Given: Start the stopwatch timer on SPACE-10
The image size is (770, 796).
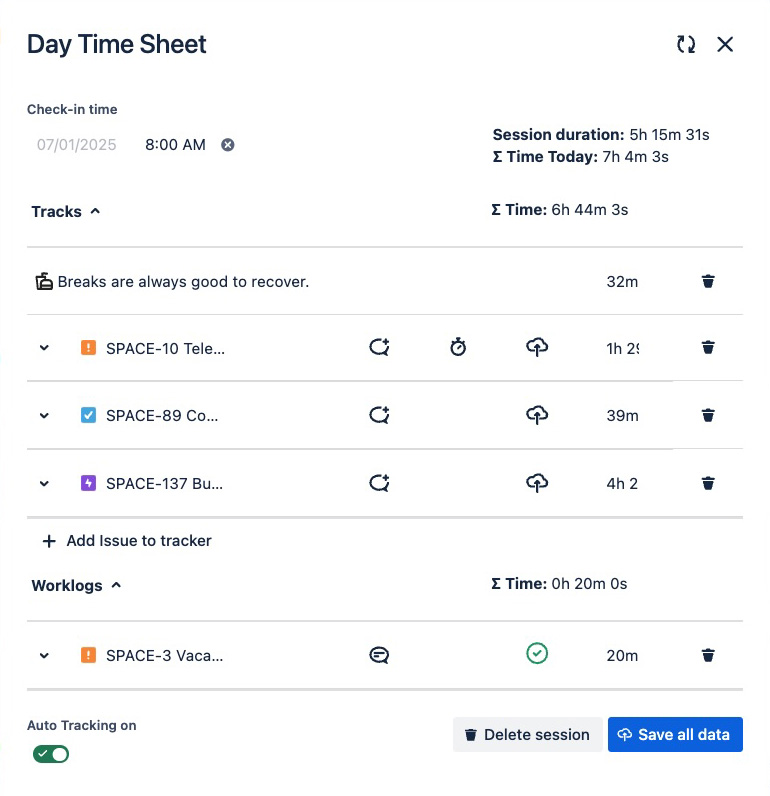Looking at the screenshot, I should 458,348.
